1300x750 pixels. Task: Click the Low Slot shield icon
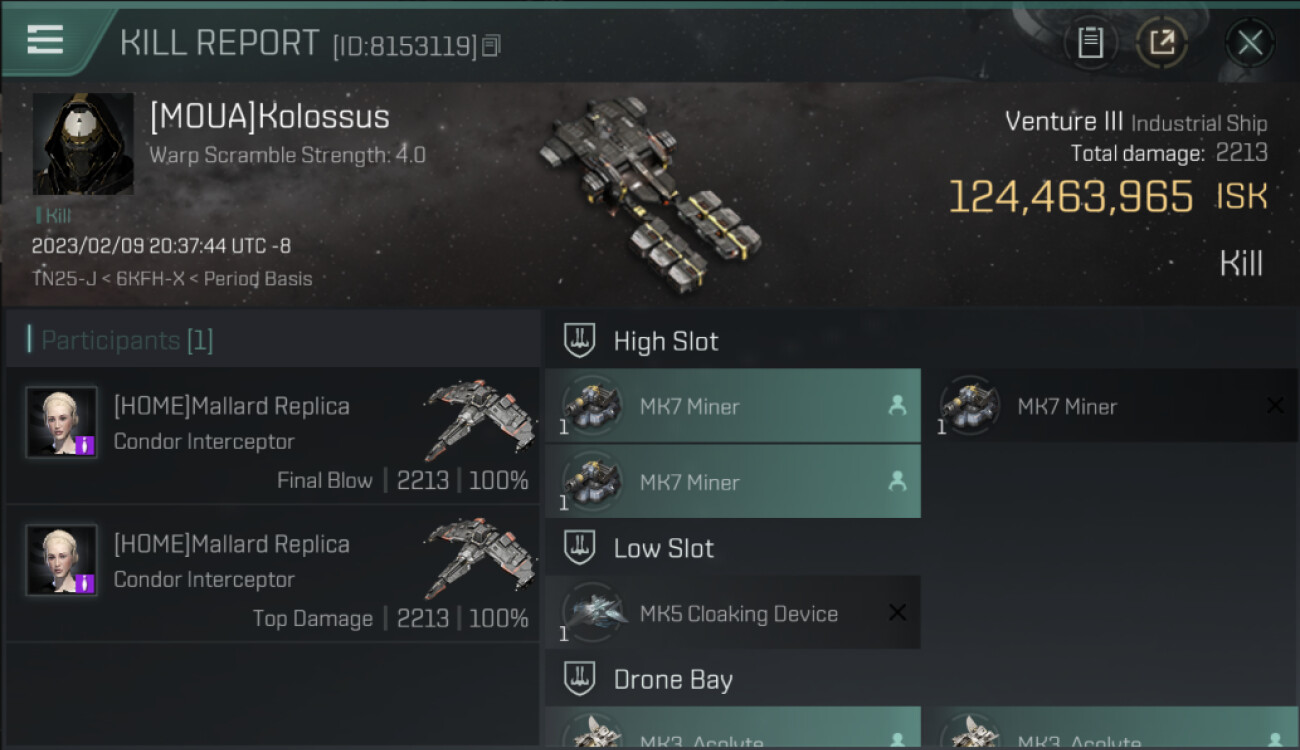[x=580, y=548]
